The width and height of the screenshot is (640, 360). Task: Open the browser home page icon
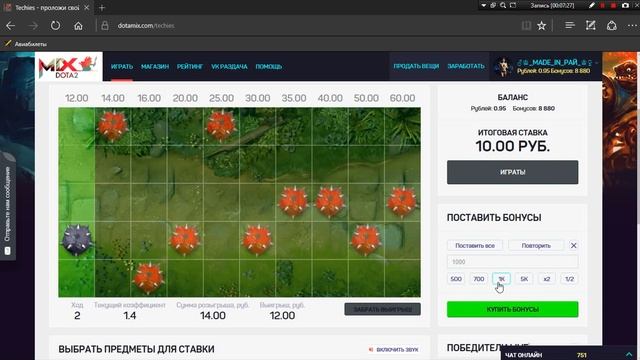click(78, 26)
